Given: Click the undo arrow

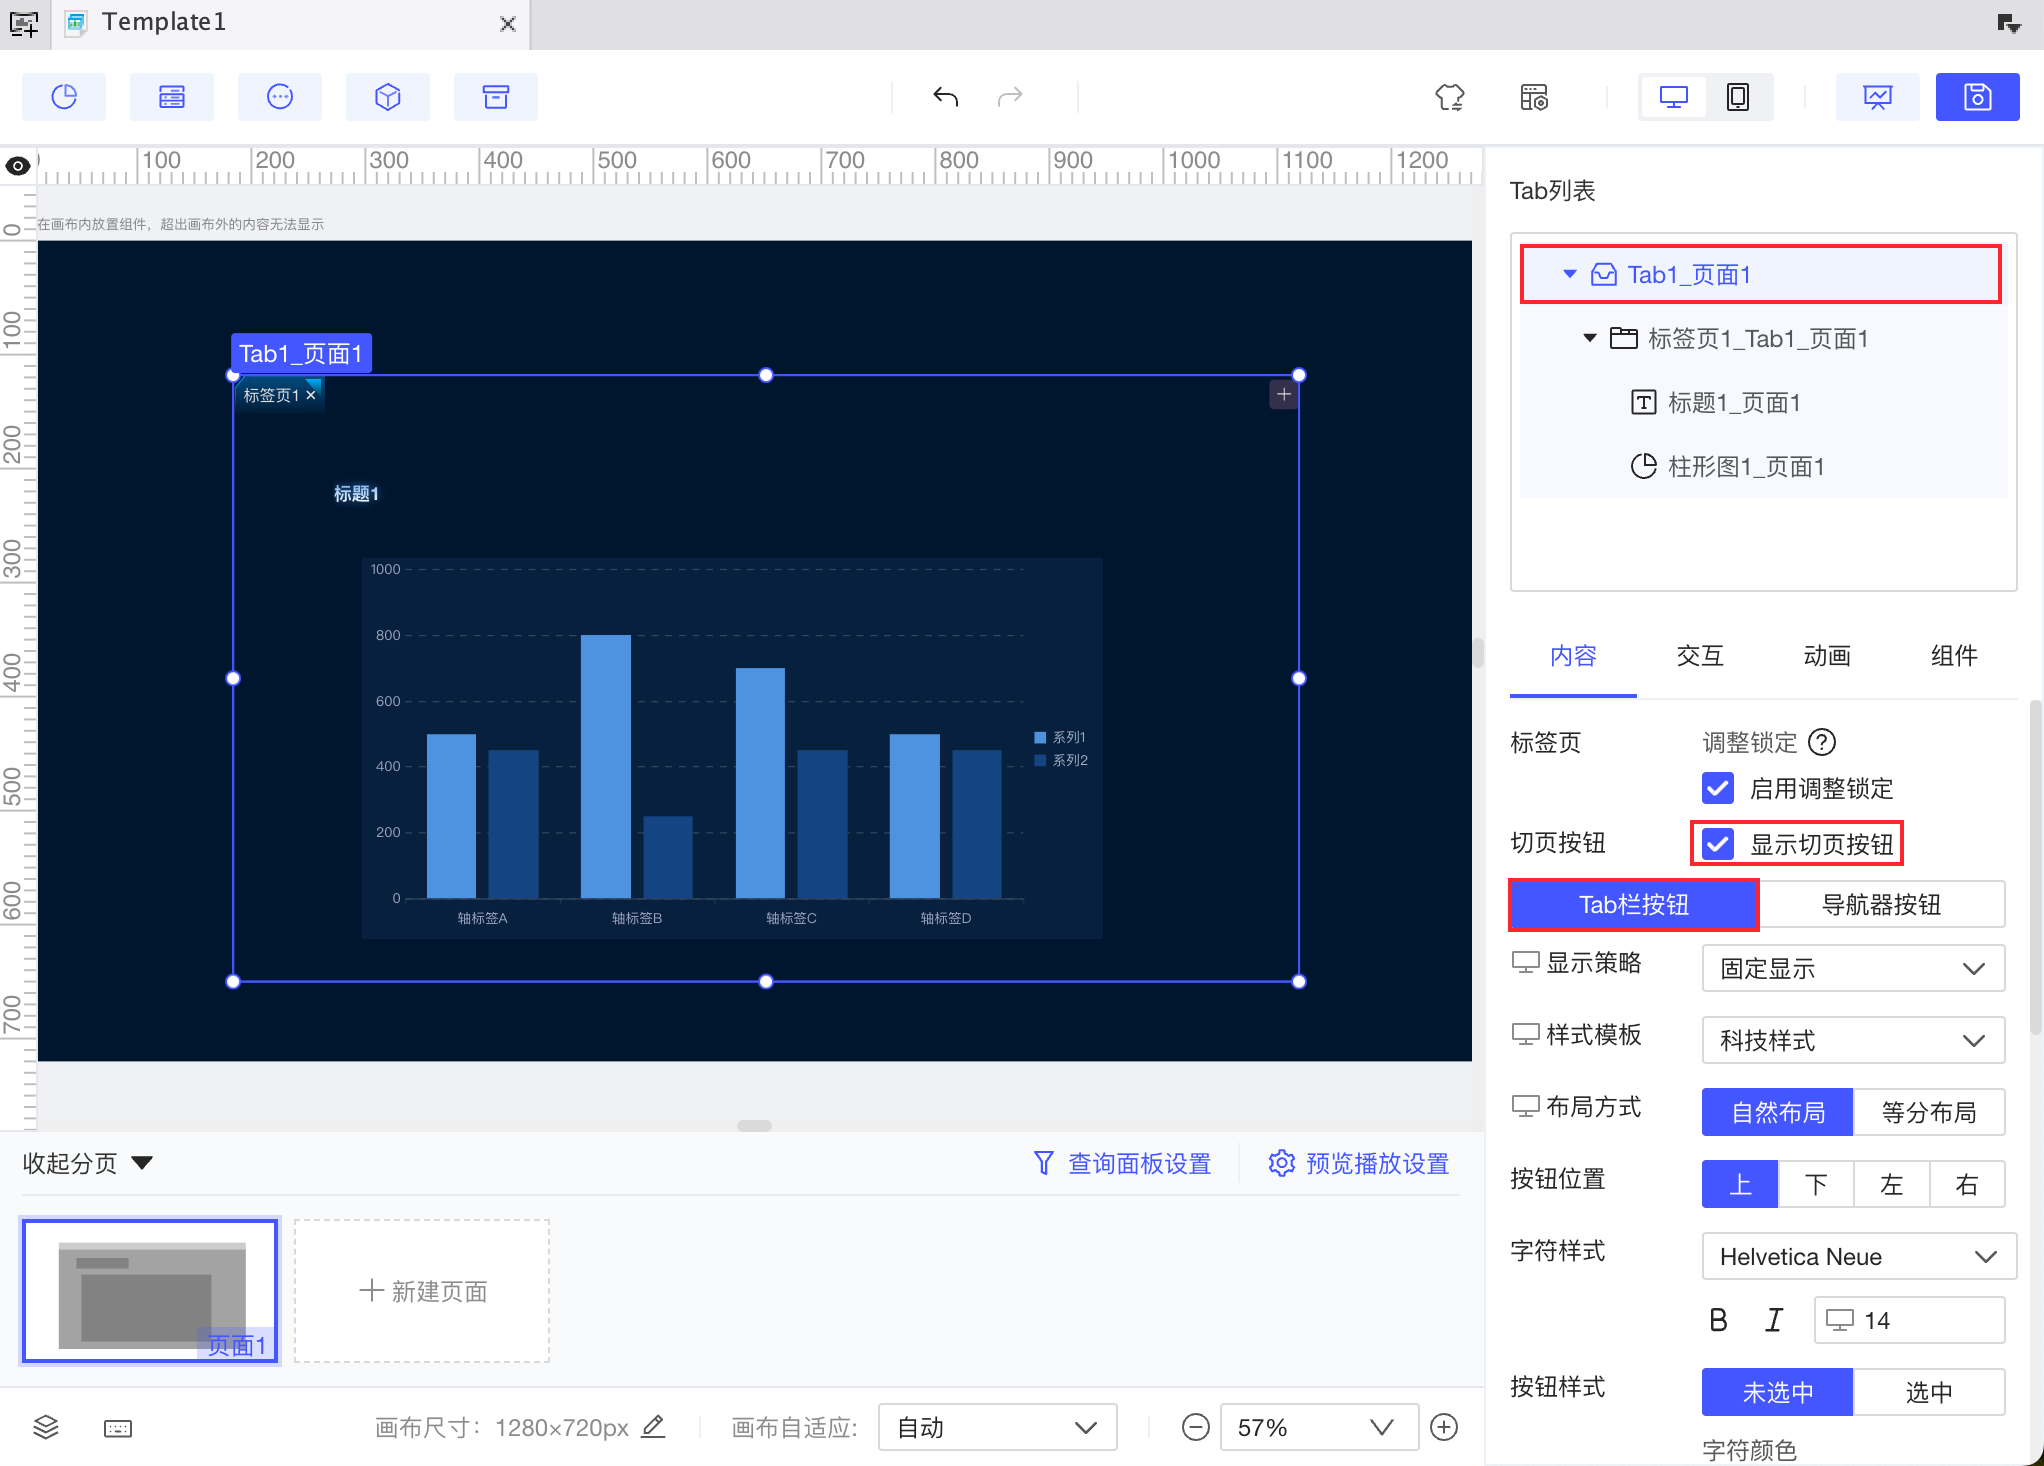Looking at the screenshot, I should point(945,97).
